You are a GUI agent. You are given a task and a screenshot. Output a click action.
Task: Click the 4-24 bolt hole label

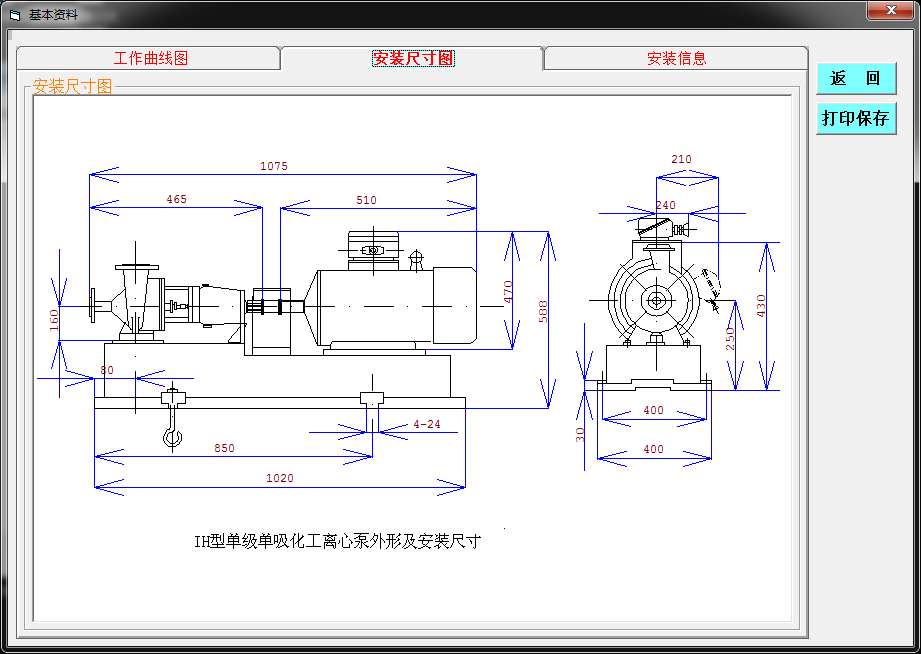427,424
